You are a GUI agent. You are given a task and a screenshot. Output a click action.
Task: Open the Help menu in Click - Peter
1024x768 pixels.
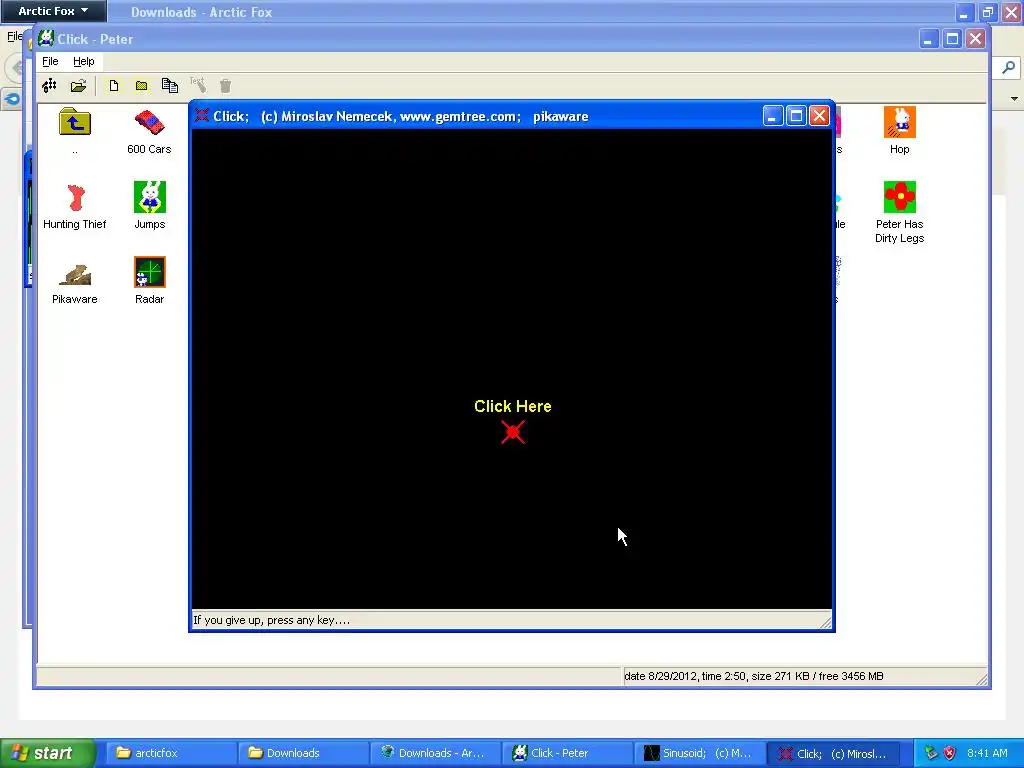(x=84, y=61)
